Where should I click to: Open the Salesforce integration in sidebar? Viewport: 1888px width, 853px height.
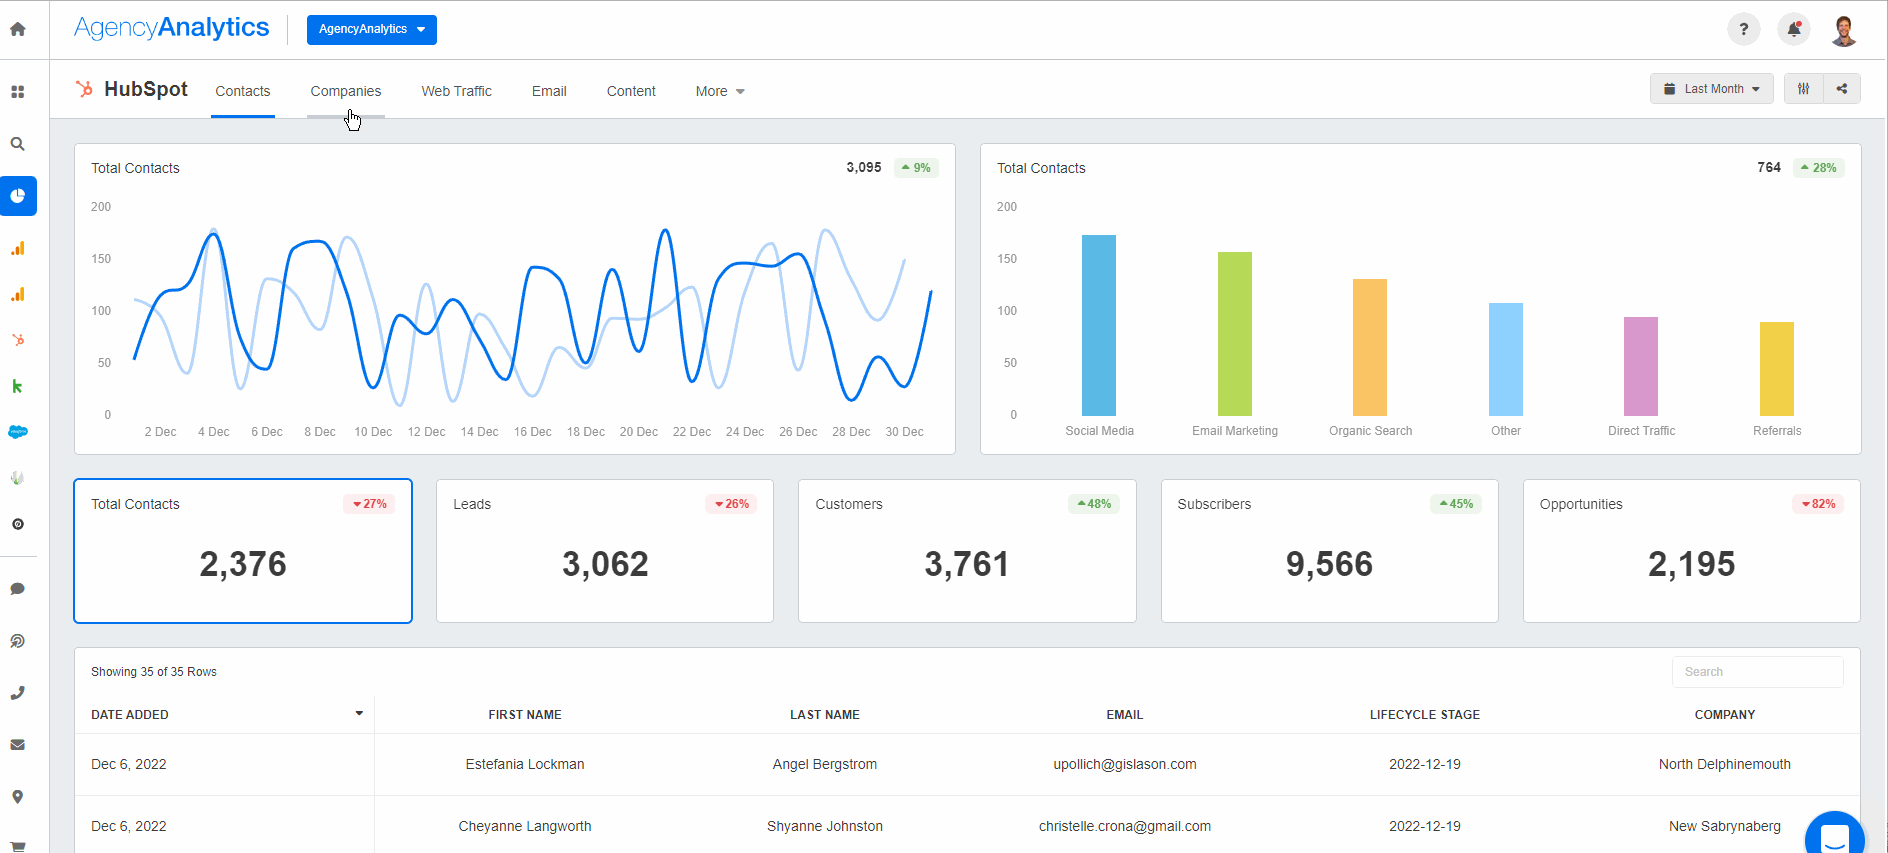[18, 432]
